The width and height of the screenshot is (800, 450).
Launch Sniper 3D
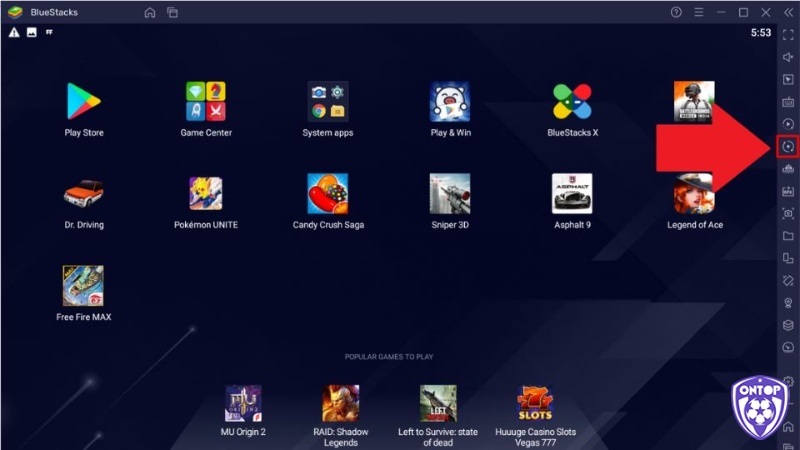[450, 193]
